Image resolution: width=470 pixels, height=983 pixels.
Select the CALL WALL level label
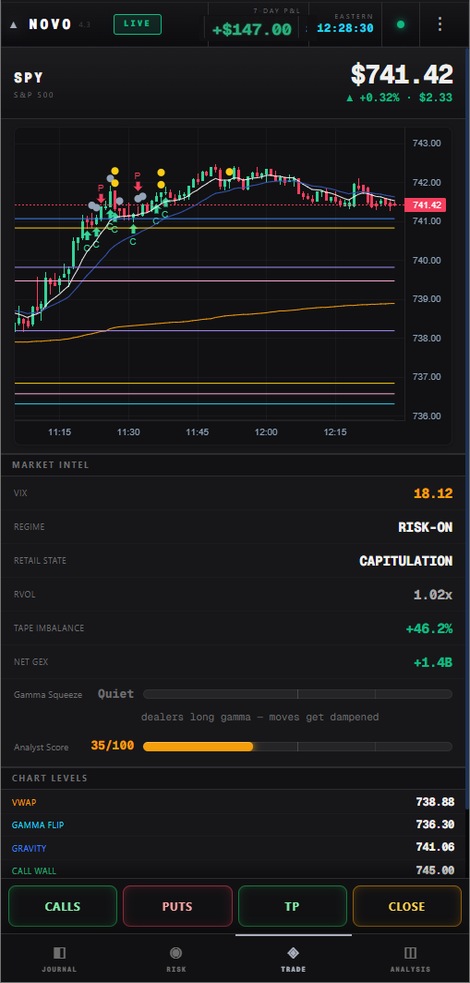click(x=34, y=871)
